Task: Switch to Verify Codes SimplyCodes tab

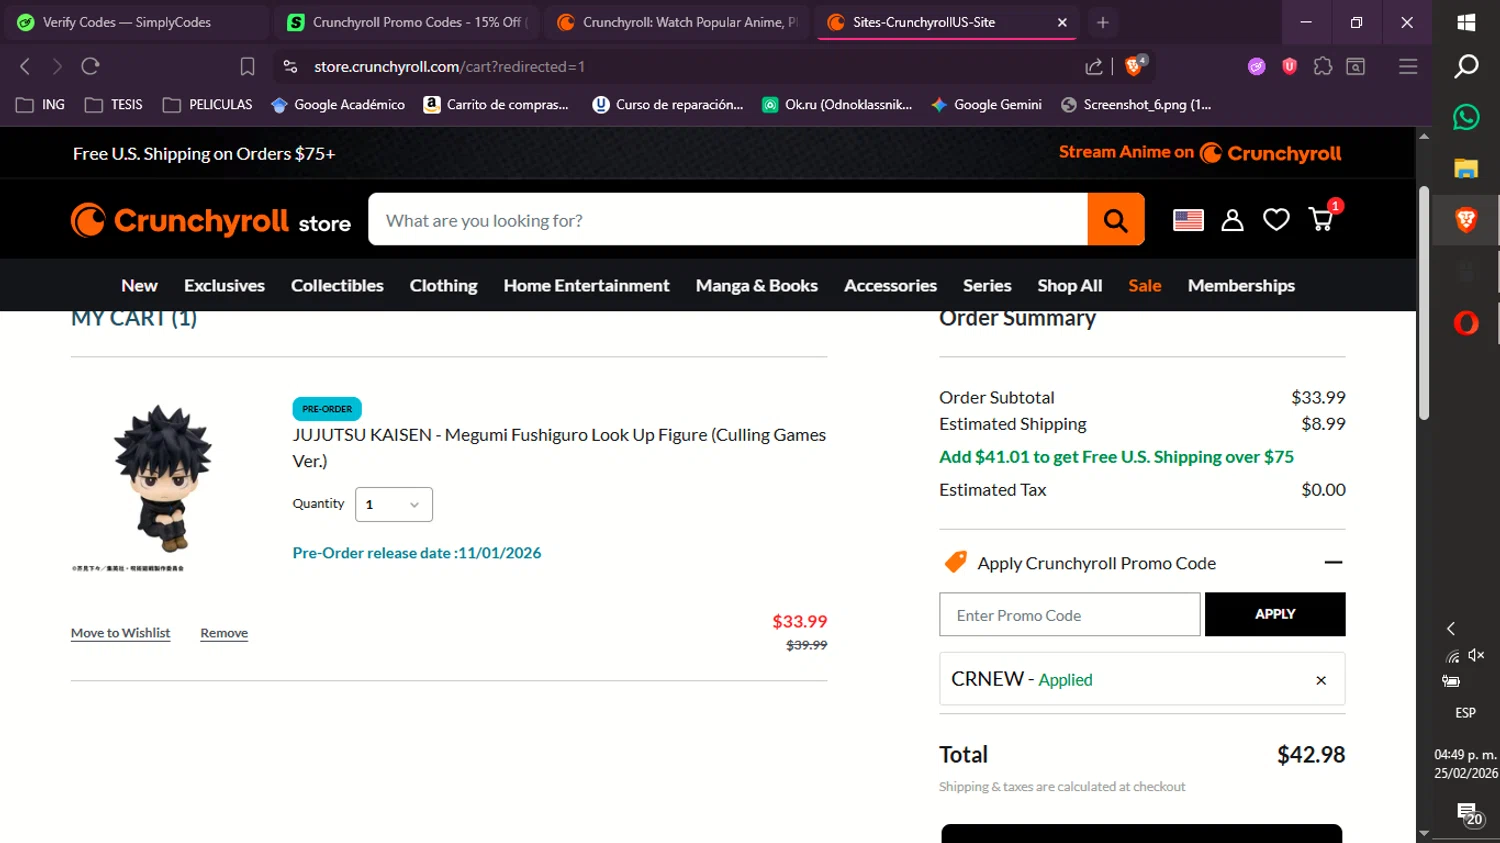Action: [x=135, y=22]
